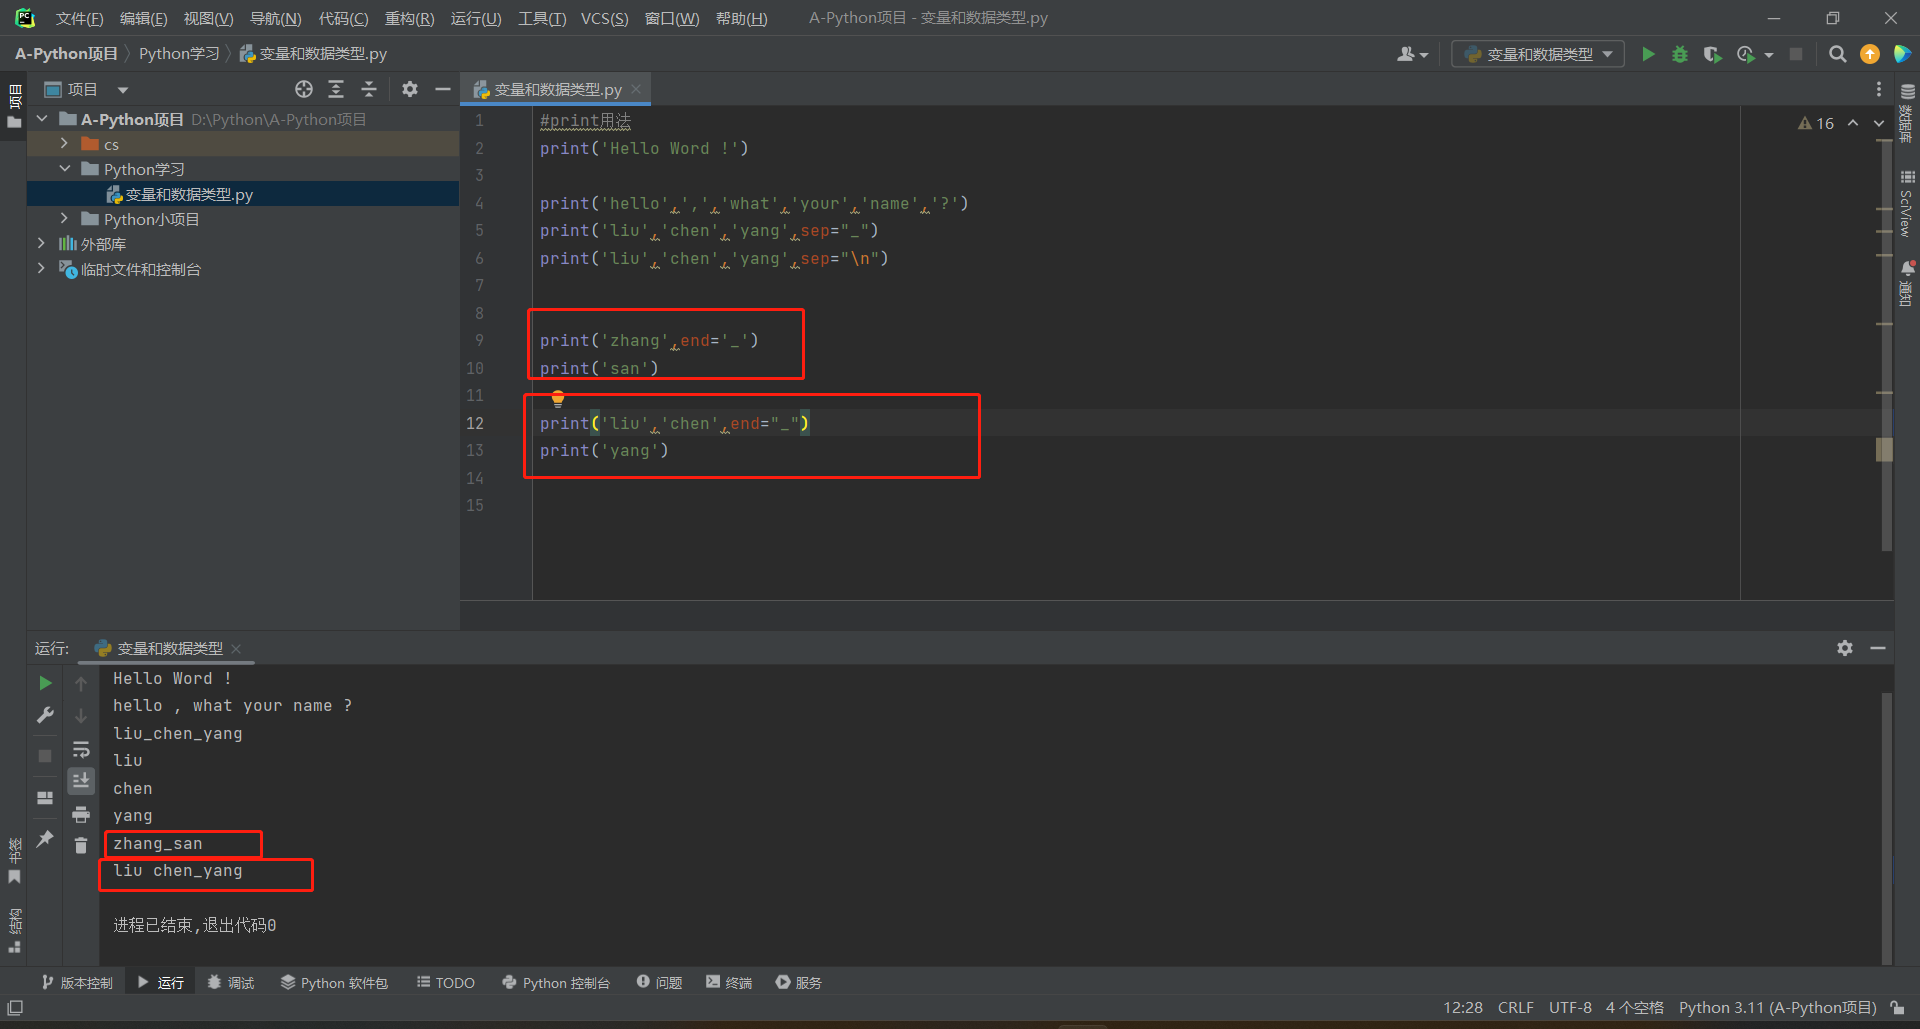The width and height of the screenshot is (1920, 1029).
Task: Open Search Everywhere magnifier icon
Action: [x=1837, y=54]
